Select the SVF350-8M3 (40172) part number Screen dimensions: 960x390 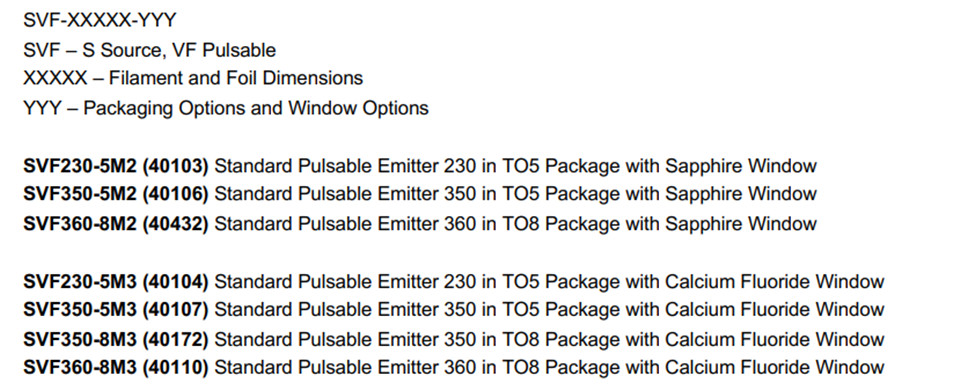[x=116, y=339]
